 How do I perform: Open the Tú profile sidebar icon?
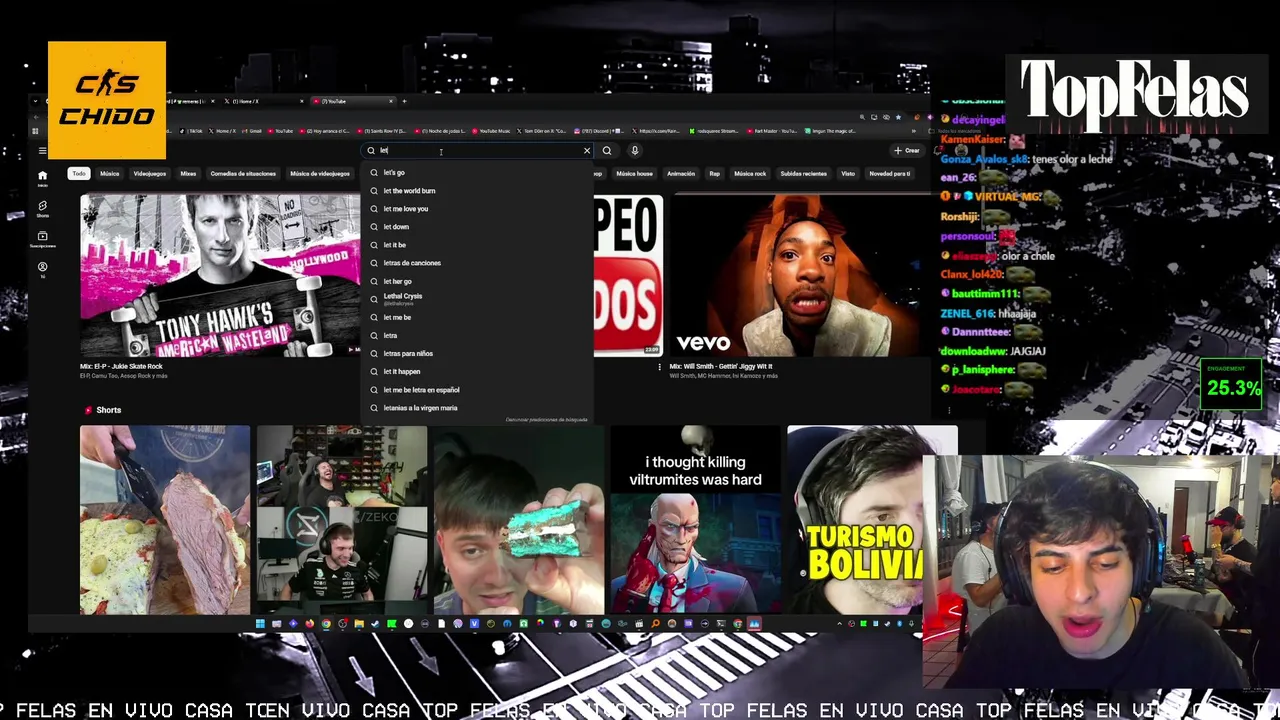point(42,269)
